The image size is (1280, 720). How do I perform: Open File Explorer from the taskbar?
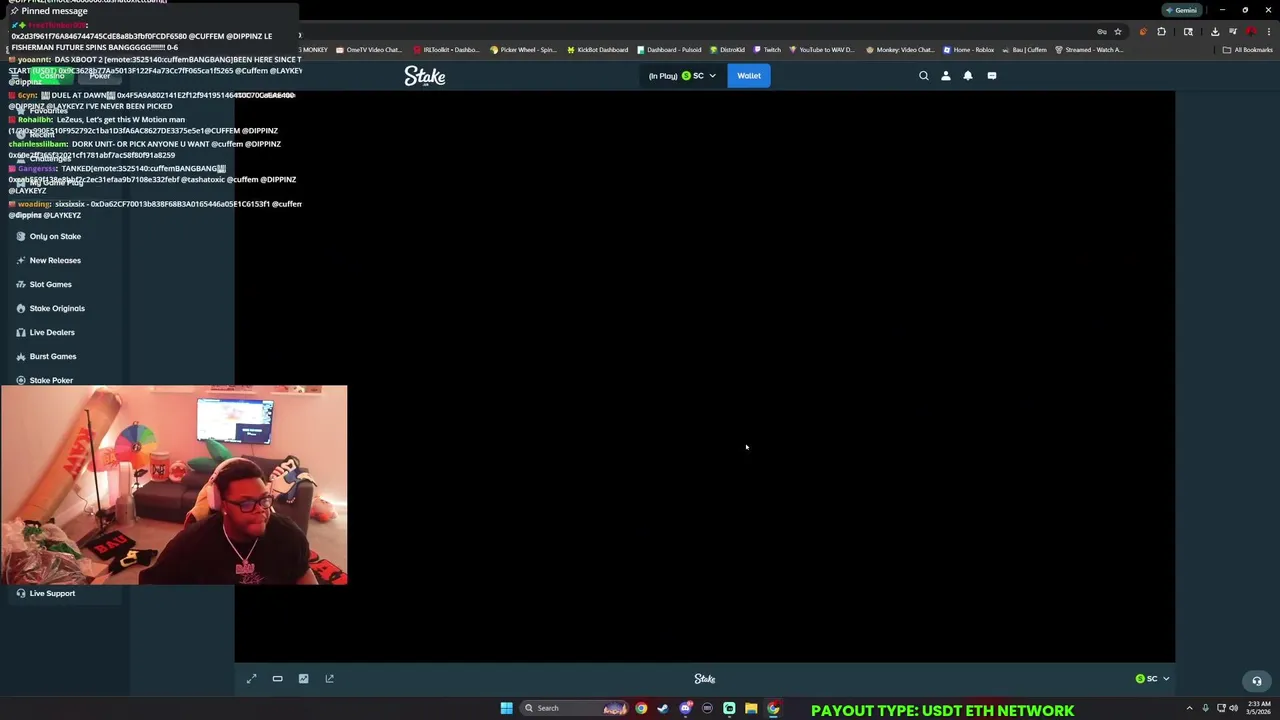click(751, 708)
